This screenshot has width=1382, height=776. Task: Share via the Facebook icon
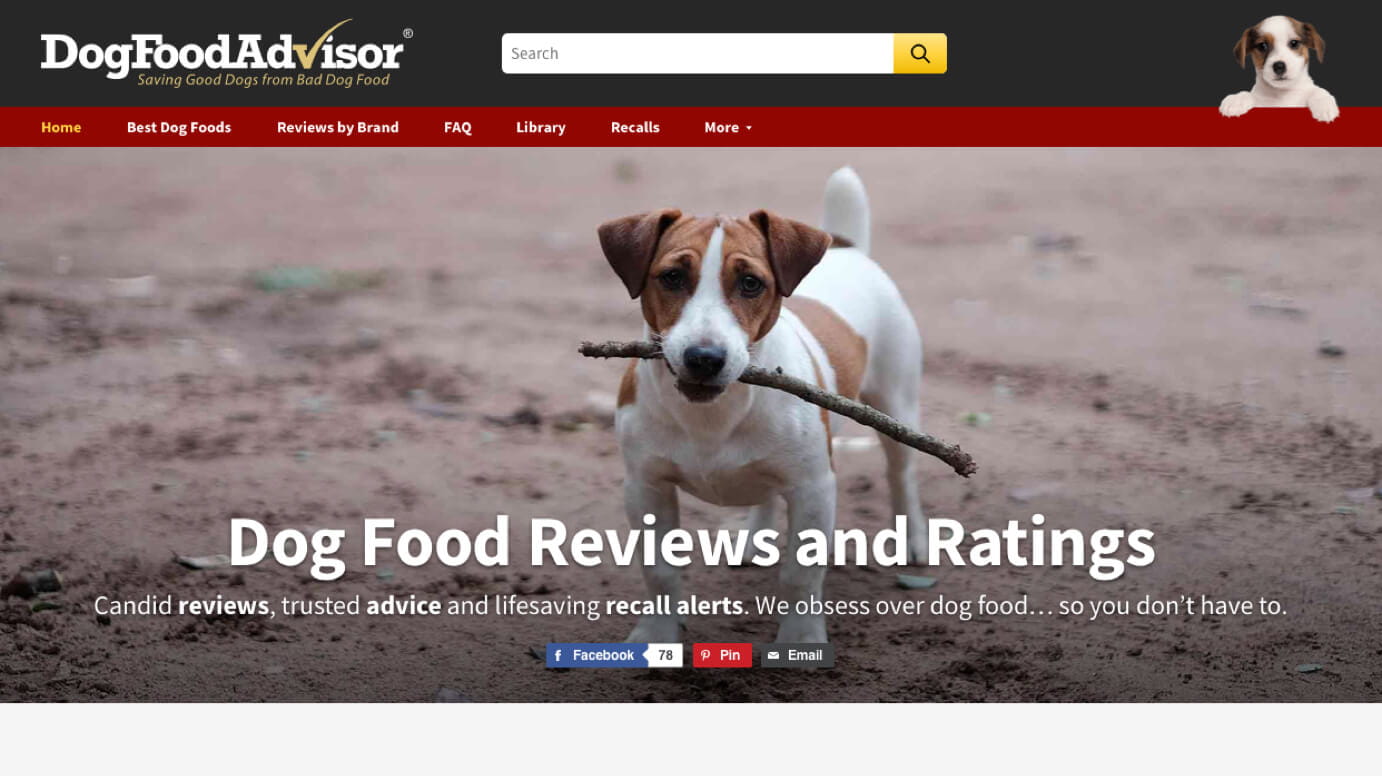(558, 656)
